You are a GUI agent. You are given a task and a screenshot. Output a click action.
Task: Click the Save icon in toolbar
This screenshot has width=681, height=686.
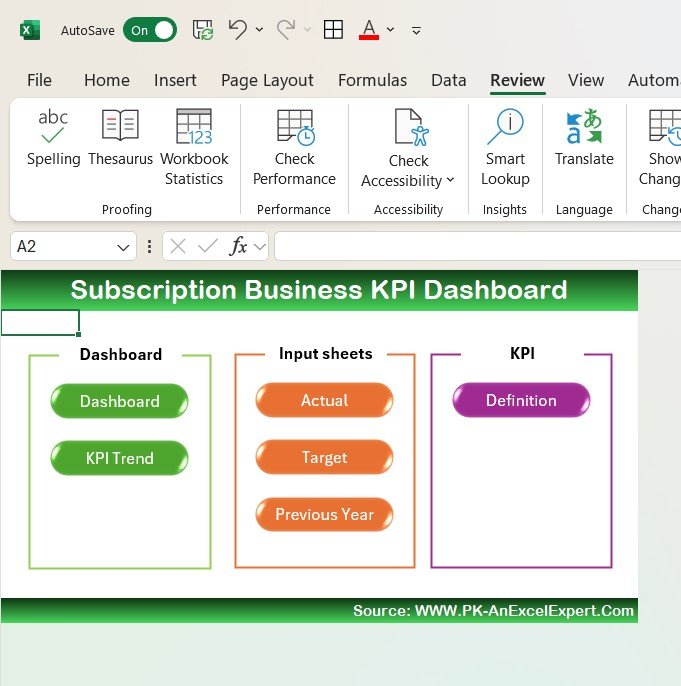203,30
